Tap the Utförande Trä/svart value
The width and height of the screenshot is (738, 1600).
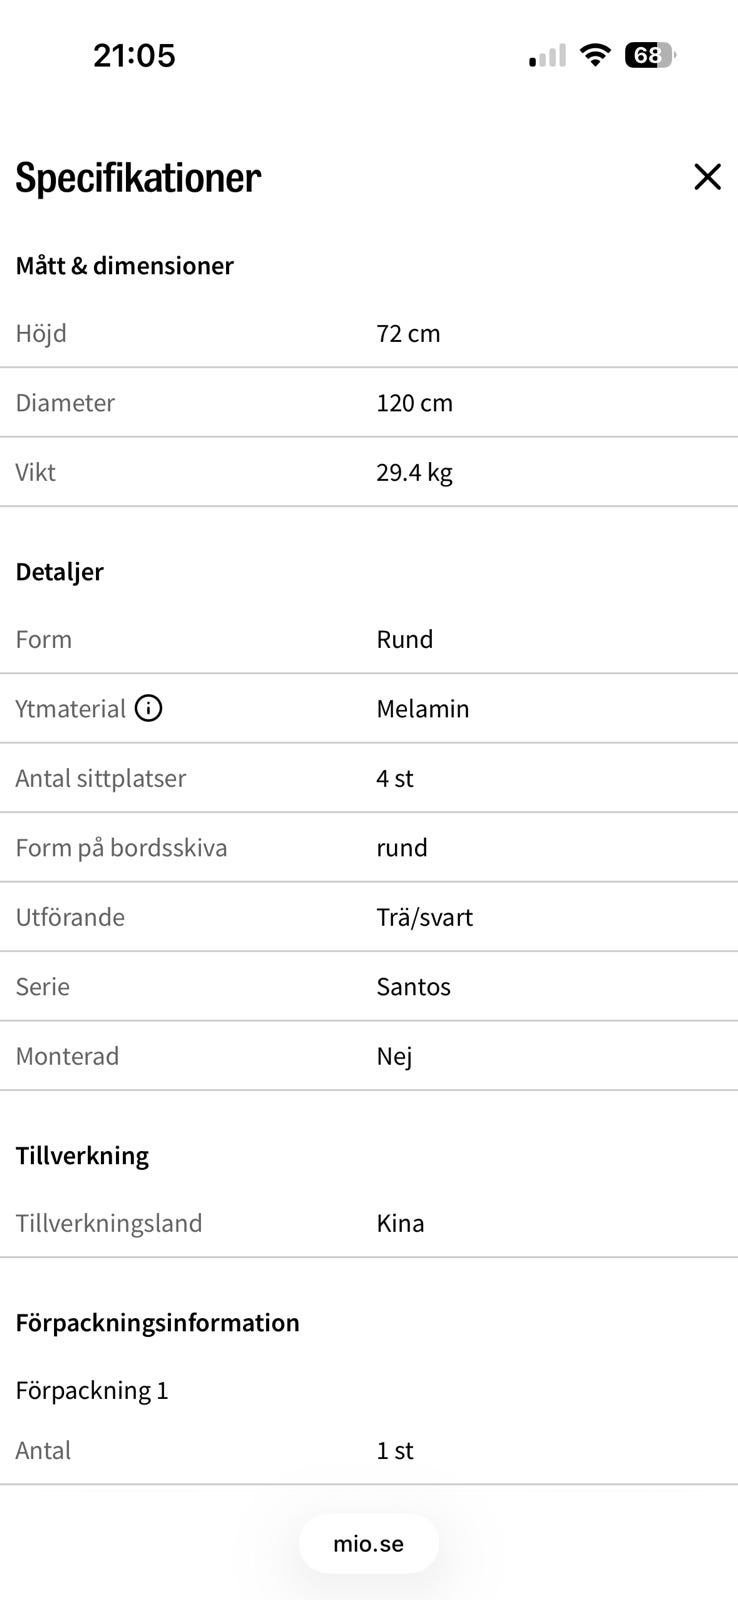pos(424,917)
